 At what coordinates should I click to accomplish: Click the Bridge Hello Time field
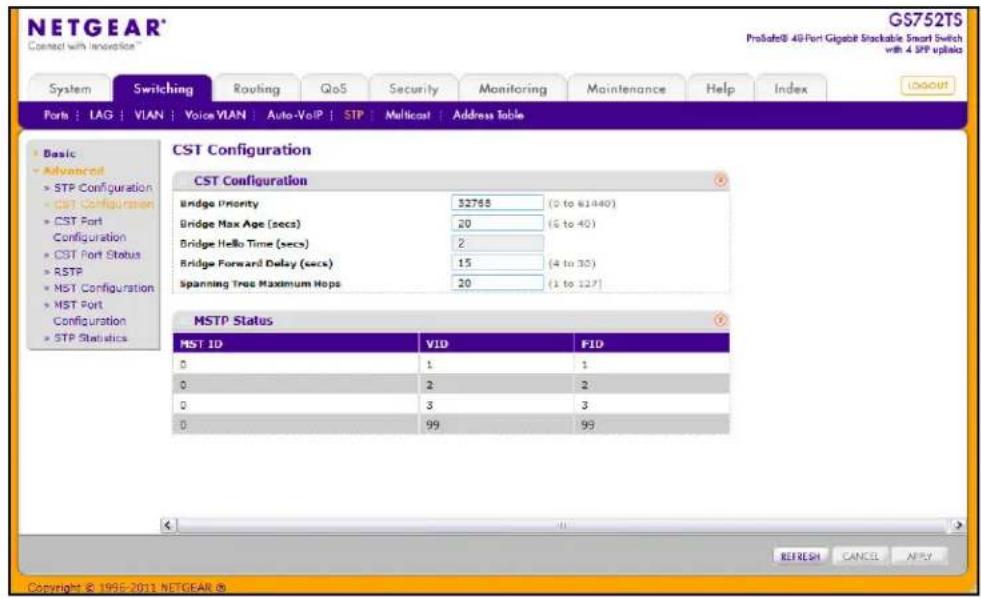point(497,243)
